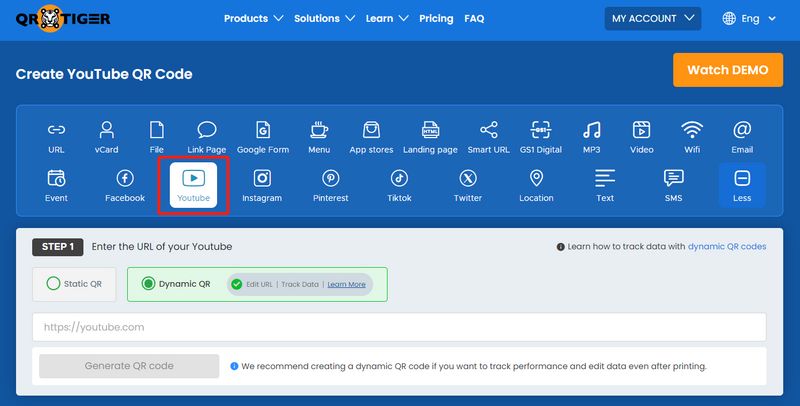800x406 pixels.
Task: Open the MY ACCOUNT dropdown
Action: point(652,18)
